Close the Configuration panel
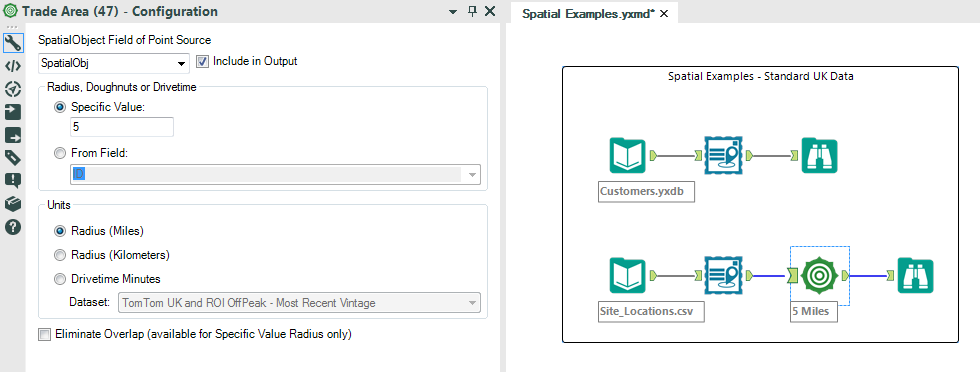The height and width of the screenshot is (372, 980). click(x=490, y=11)
